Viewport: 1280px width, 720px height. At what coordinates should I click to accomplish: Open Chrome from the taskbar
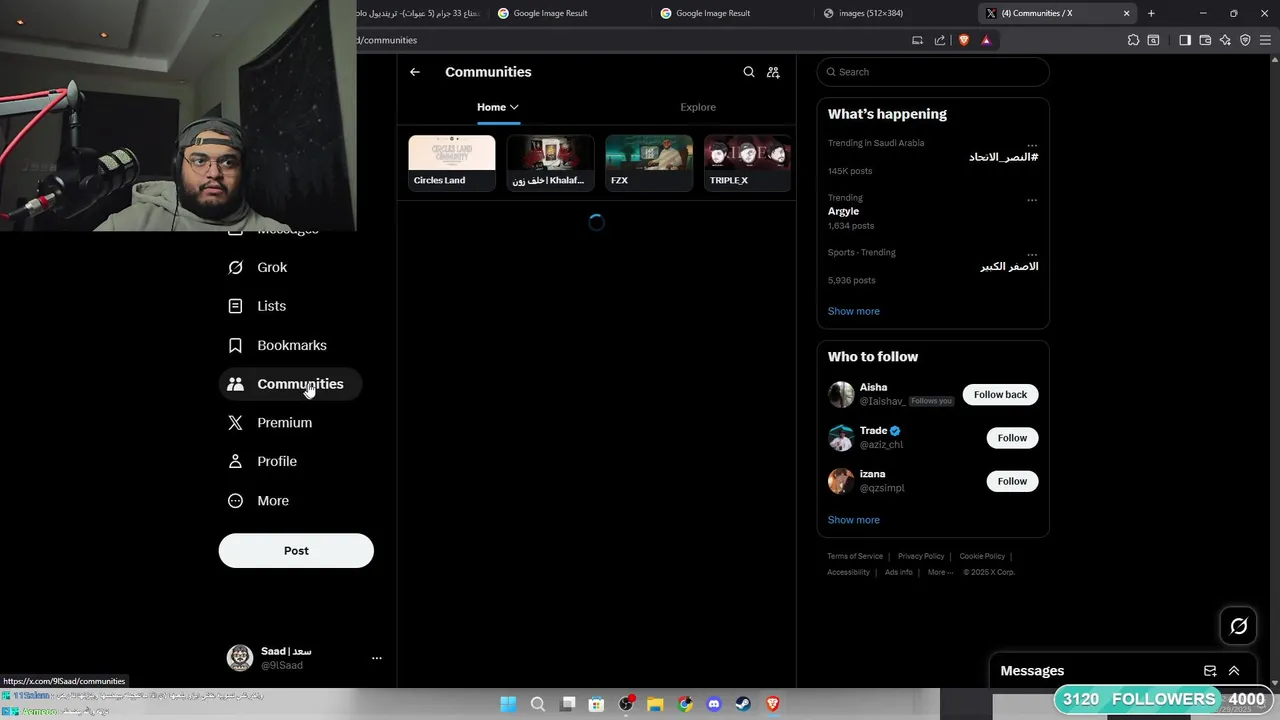[685, 704]
